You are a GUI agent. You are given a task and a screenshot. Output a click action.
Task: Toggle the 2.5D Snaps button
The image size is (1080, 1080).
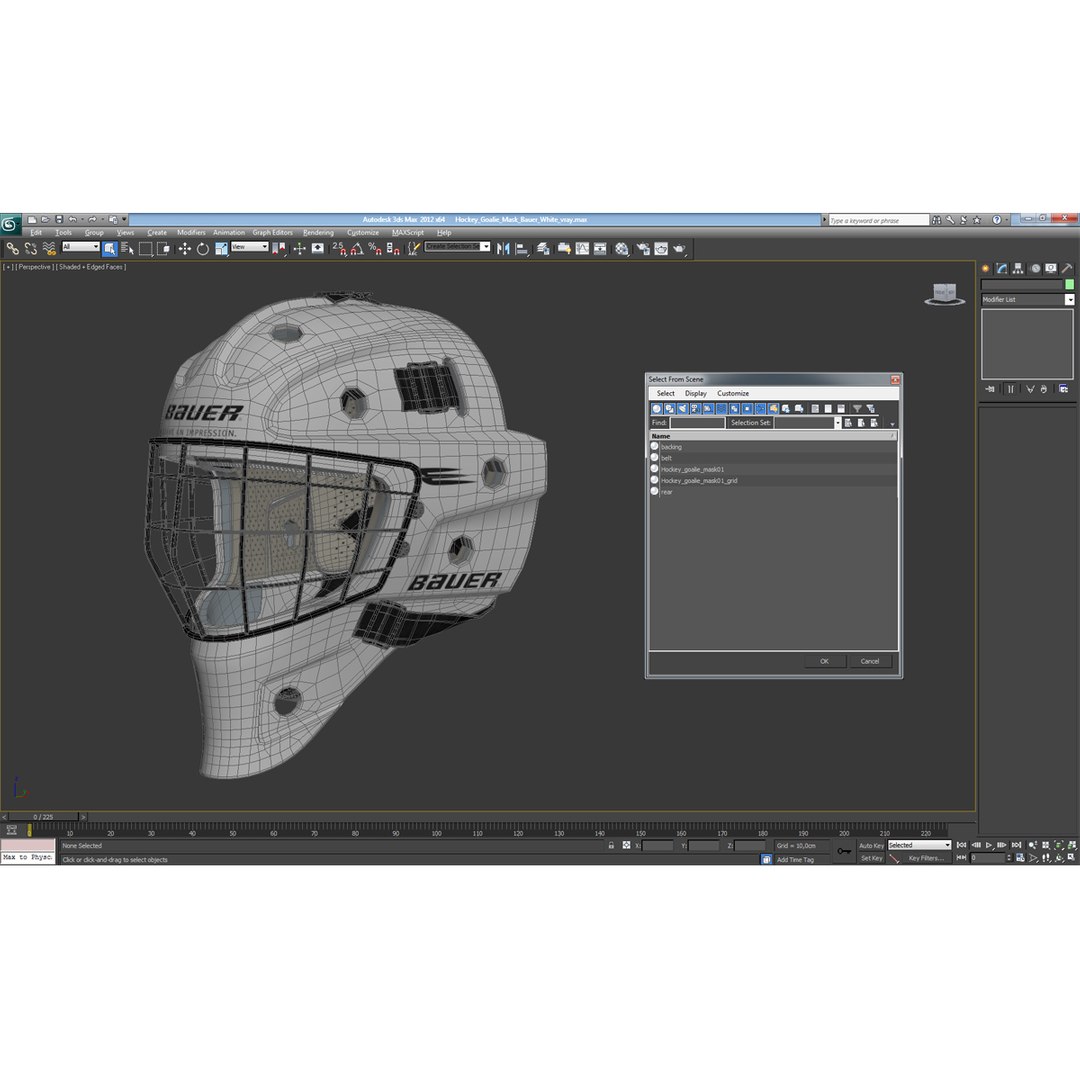pos(339,249)
